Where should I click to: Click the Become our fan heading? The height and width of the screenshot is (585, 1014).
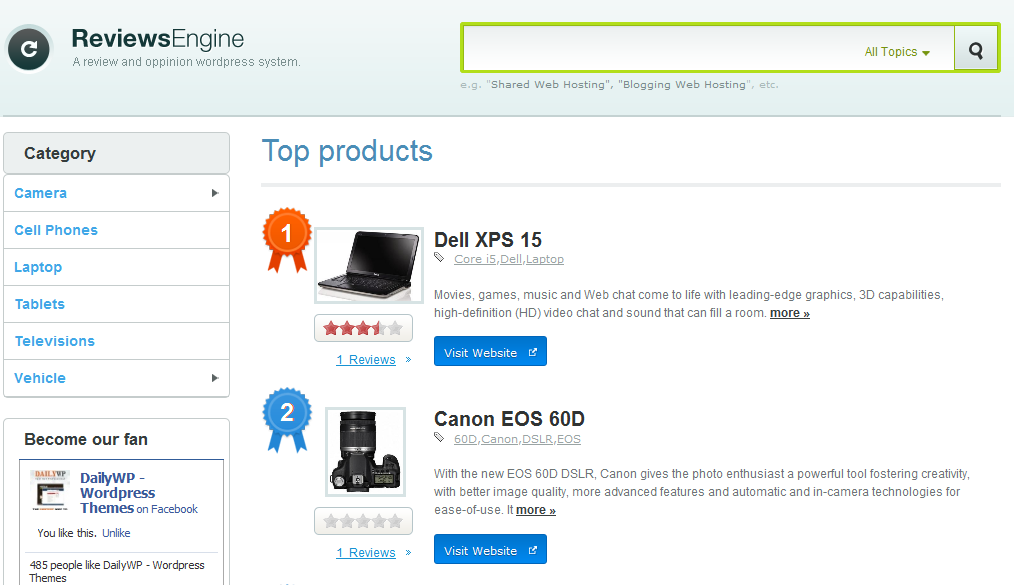pyautogui.click(x=86, y=440)
